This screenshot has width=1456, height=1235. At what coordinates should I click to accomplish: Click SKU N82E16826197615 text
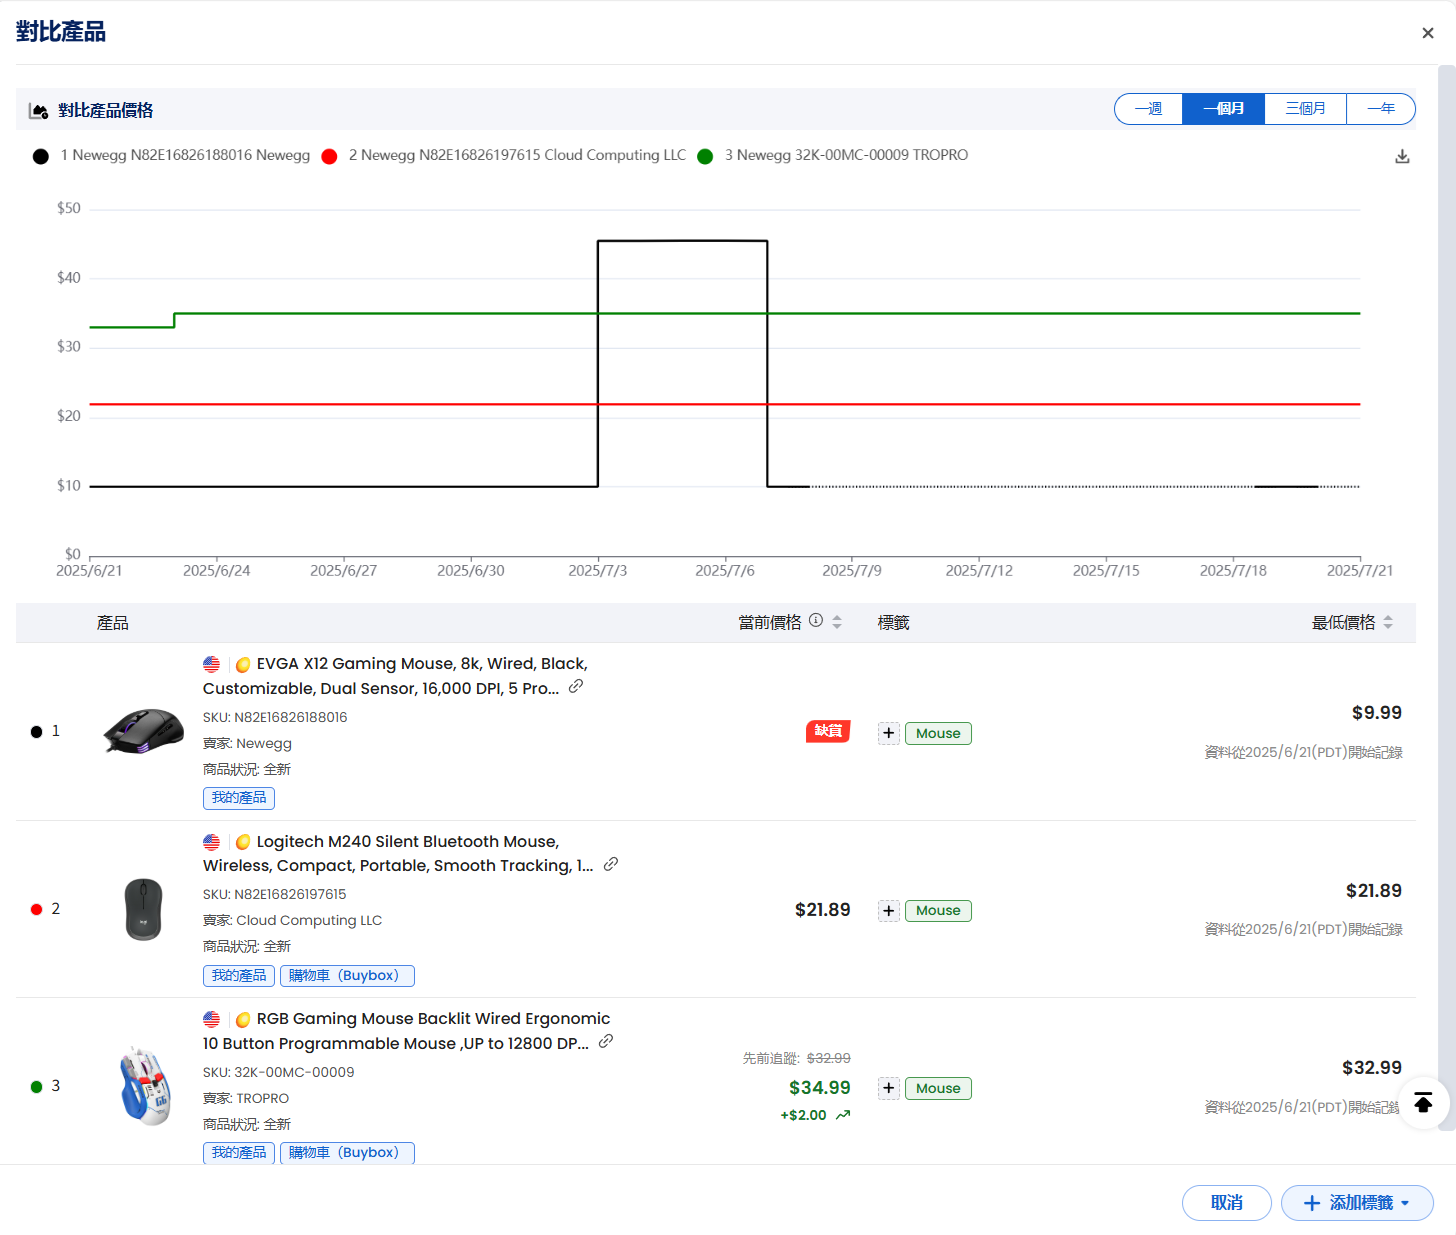tap(275, 895)
